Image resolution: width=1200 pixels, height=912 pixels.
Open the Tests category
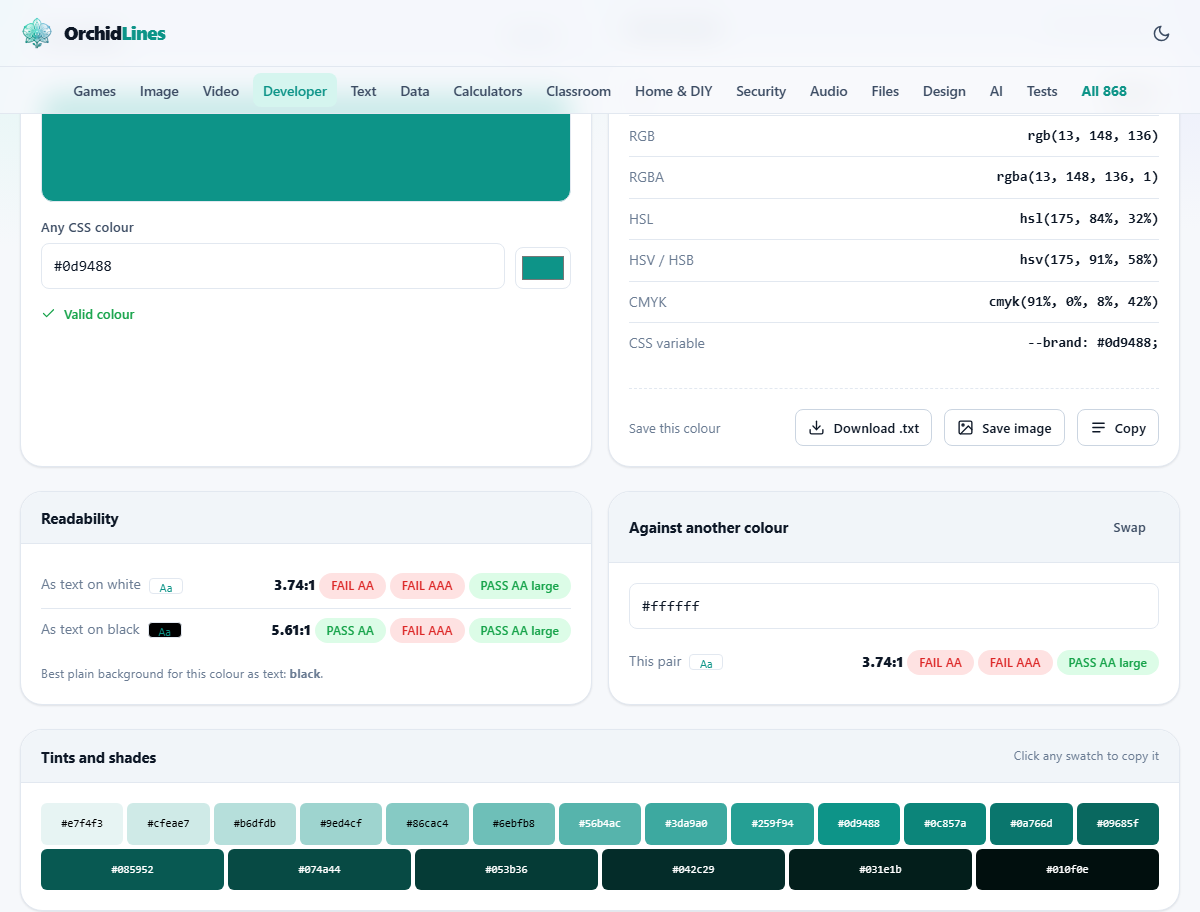pyautogui.click(x=1042, y=91)
